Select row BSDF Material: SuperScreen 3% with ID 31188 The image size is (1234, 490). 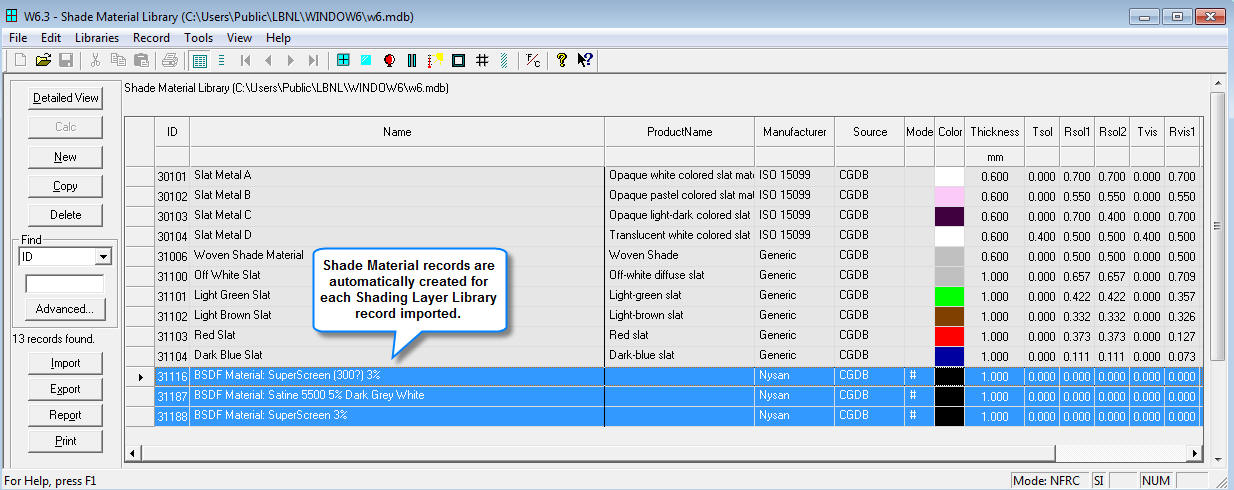pos(662,416)
